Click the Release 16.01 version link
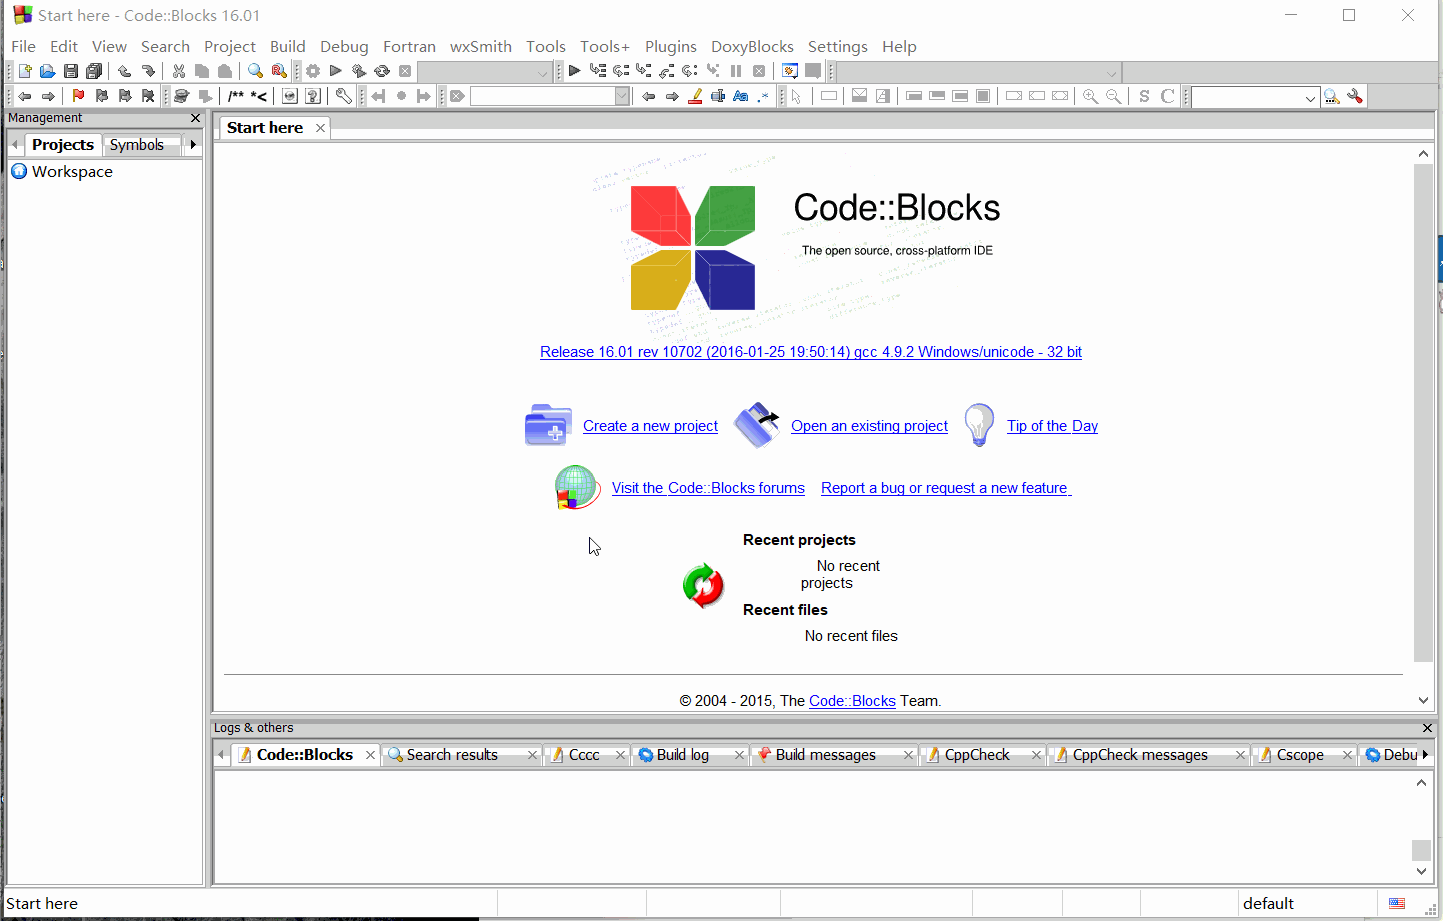Image resolution: width=1443 pixels, height=921 pixels. click(811, 352)
